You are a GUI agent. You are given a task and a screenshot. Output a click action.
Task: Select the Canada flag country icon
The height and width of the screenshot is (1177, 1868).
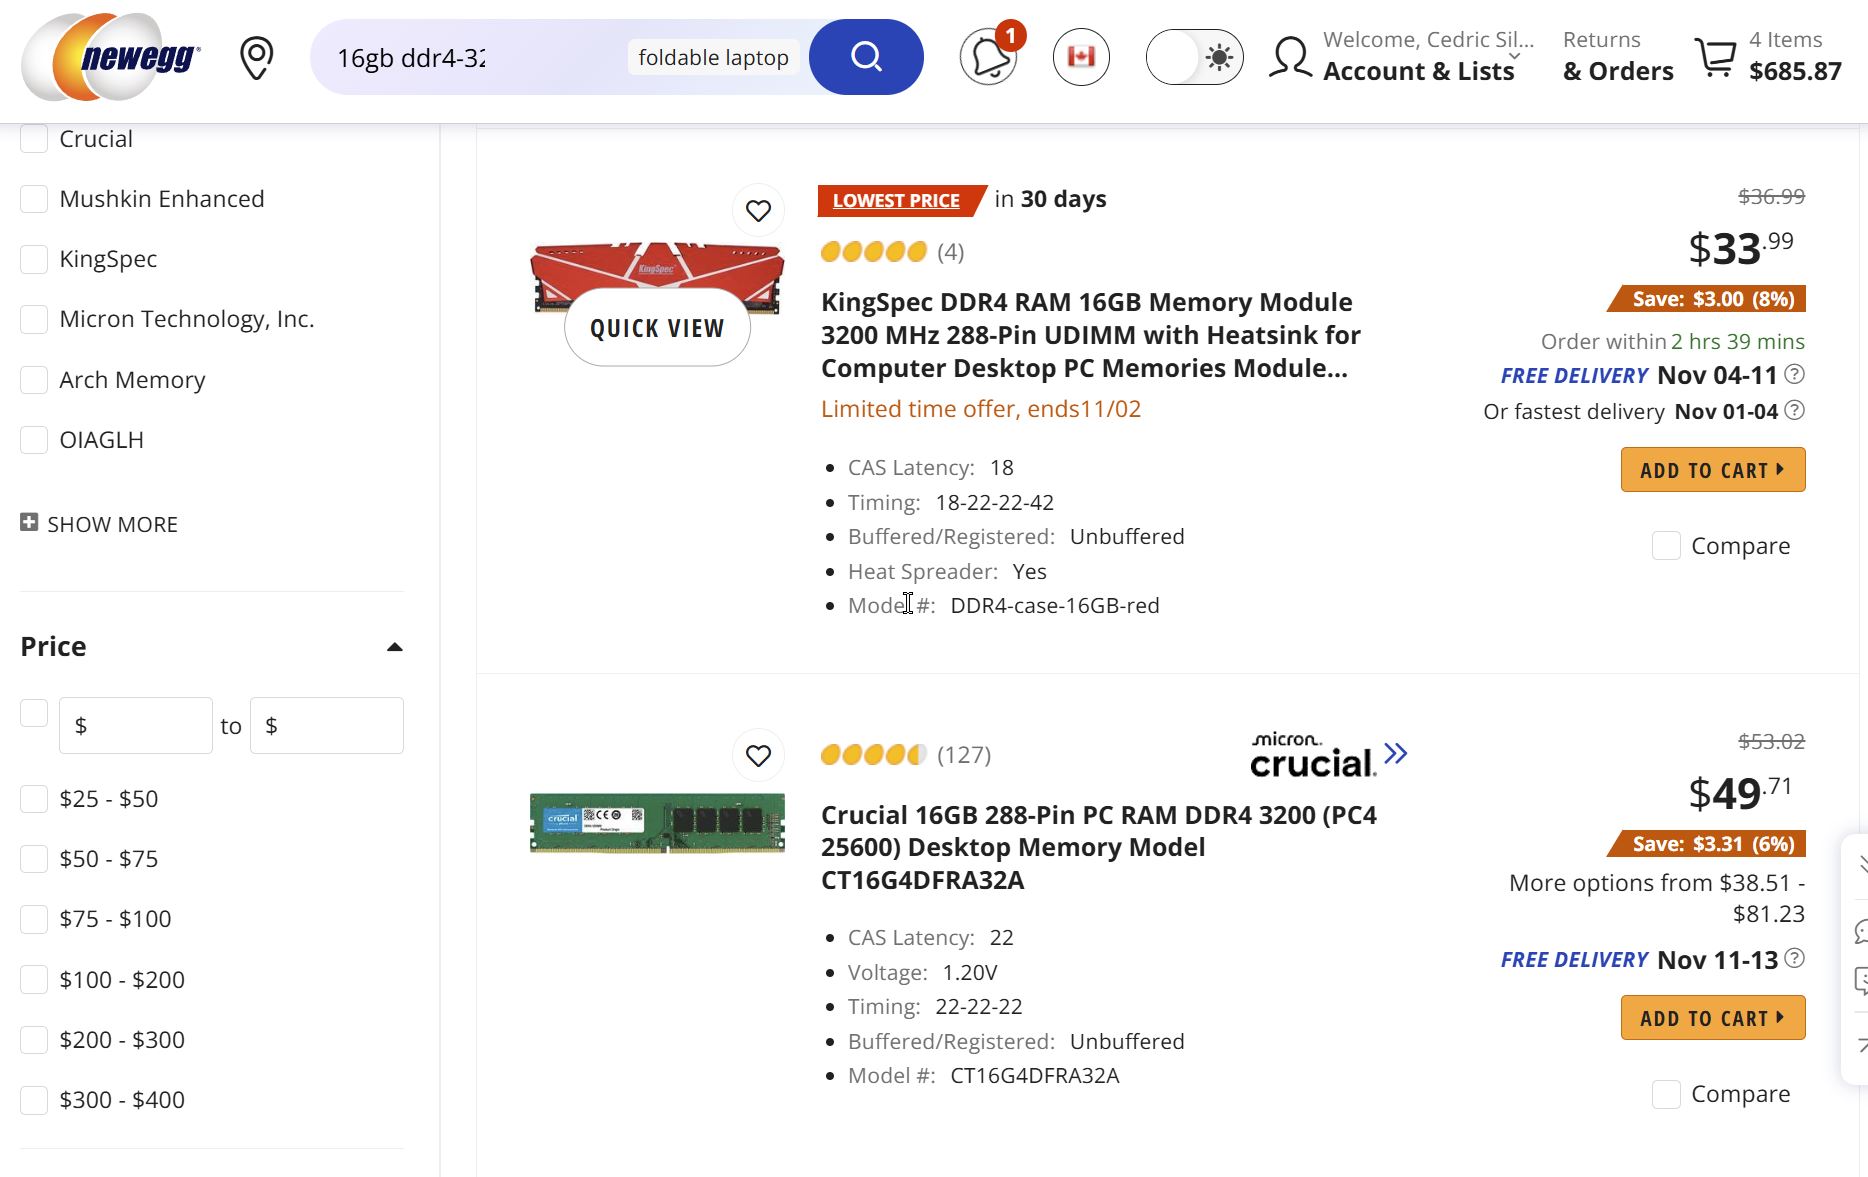(x=1081, y=57)
